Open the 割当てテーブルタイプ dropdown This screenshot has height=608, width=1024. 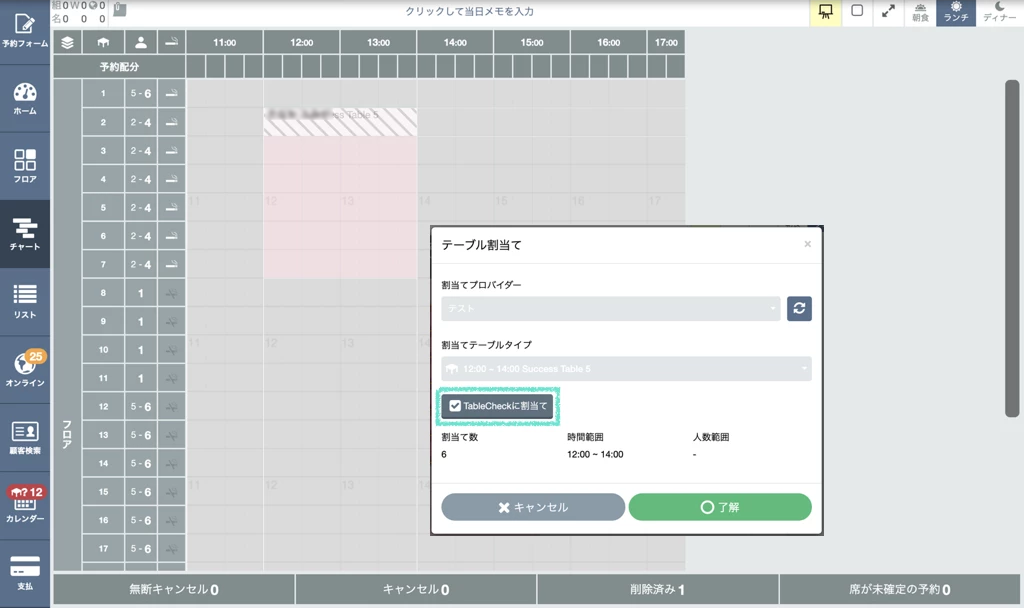pos(626,369)
